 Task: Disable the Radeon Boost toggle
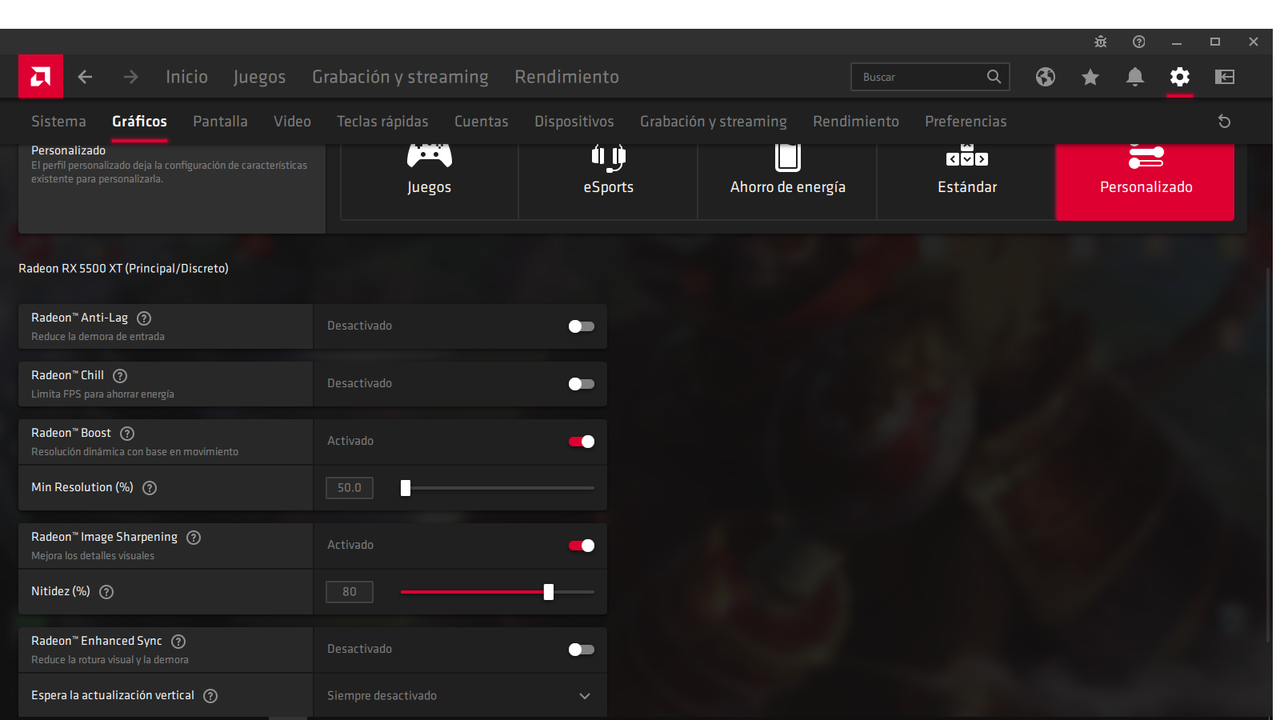[x=581, y=442]
